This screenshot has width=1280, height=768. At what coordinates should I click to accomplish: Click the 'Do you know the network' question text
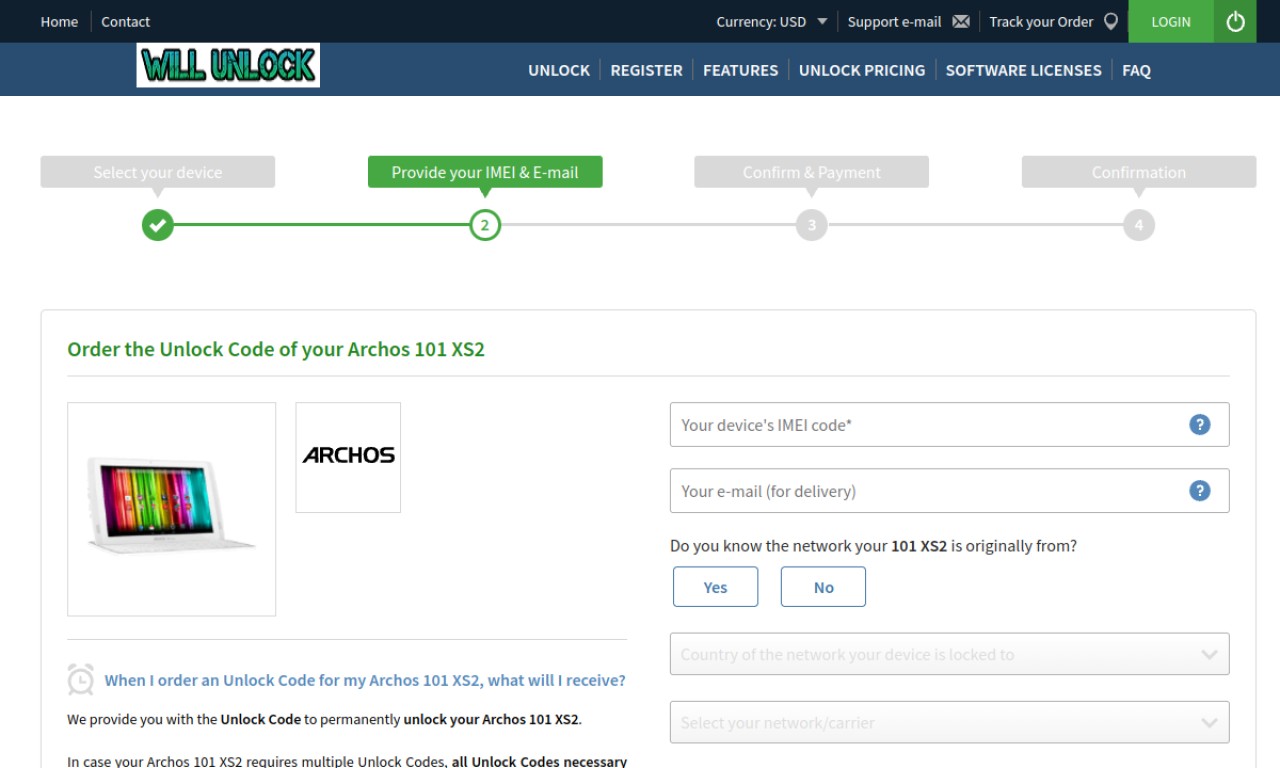[874, 546]
